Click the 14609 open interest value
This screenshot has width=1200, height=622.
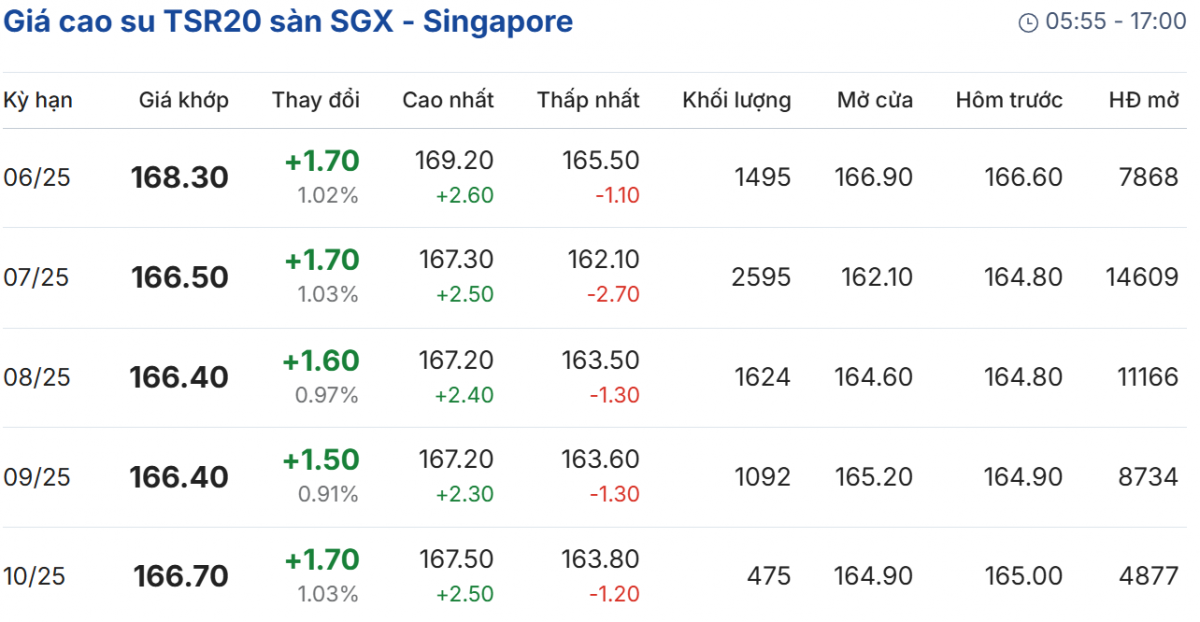1142,277
